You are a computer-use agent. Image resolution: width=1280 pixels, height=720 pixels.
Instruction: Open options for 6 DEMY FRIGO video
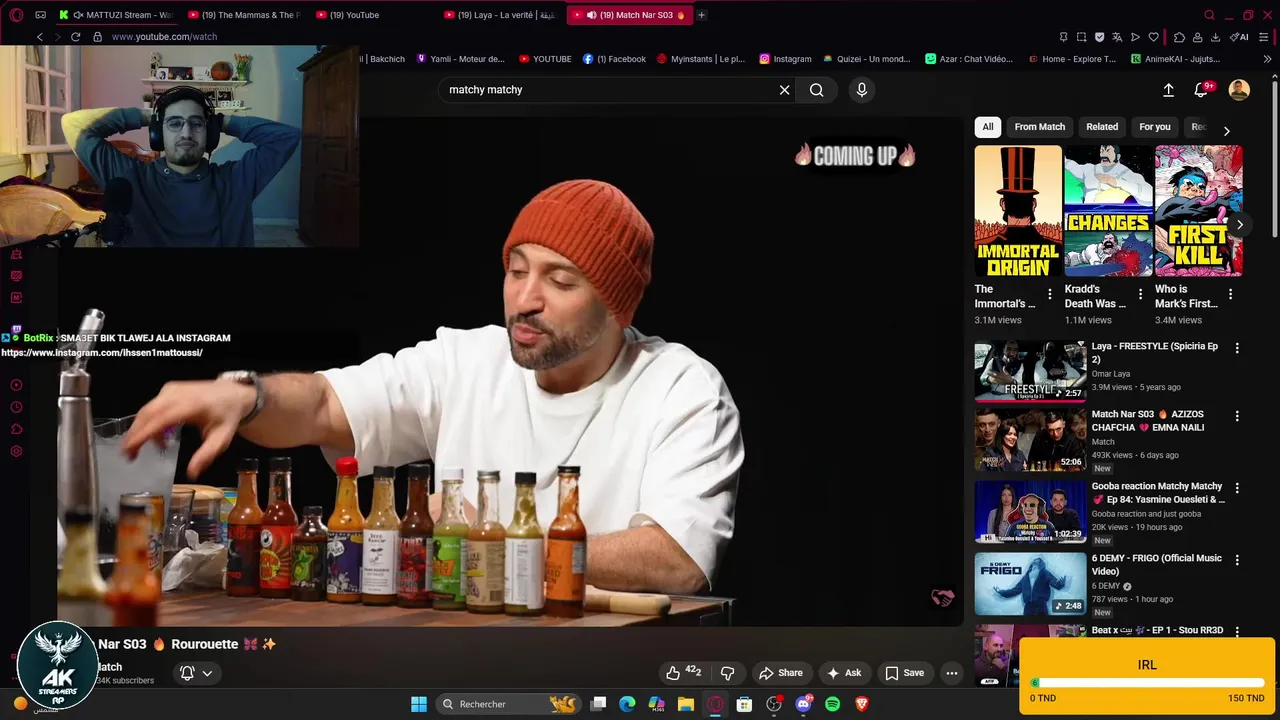point(1237,560)
